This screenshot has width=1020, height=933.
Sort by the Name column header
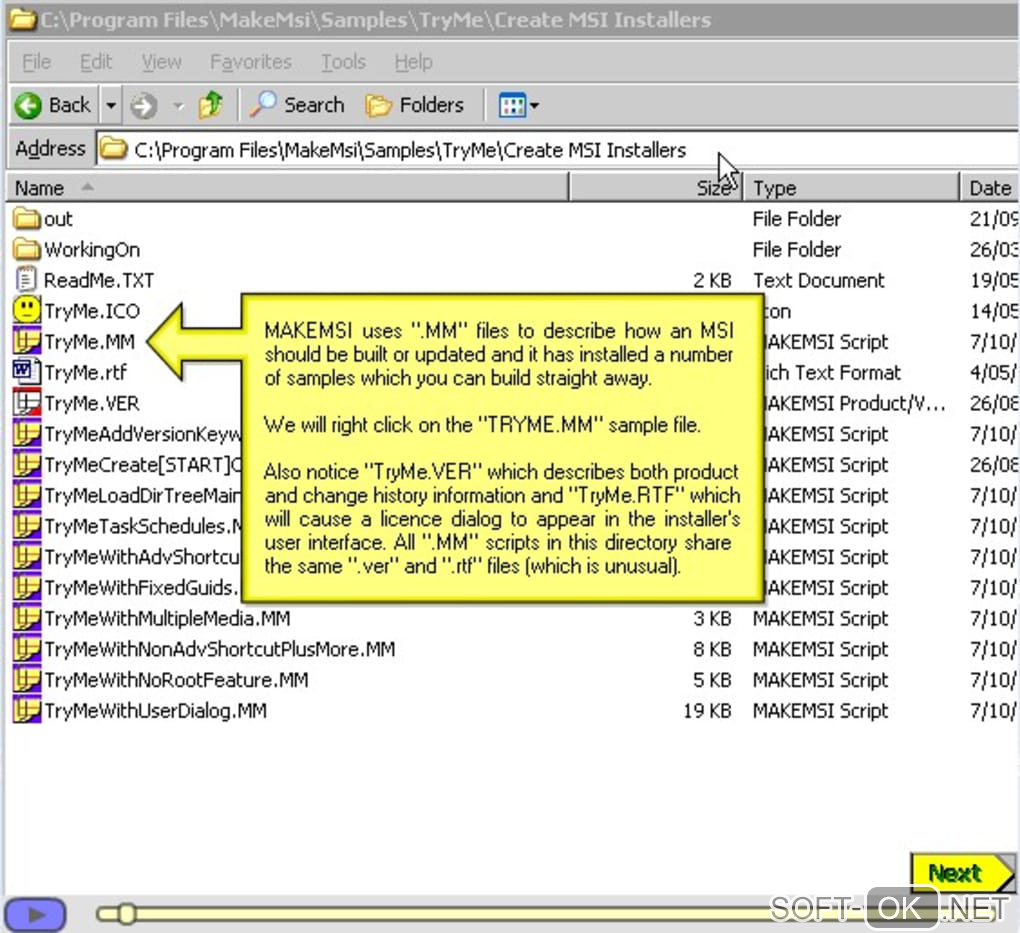288,188
